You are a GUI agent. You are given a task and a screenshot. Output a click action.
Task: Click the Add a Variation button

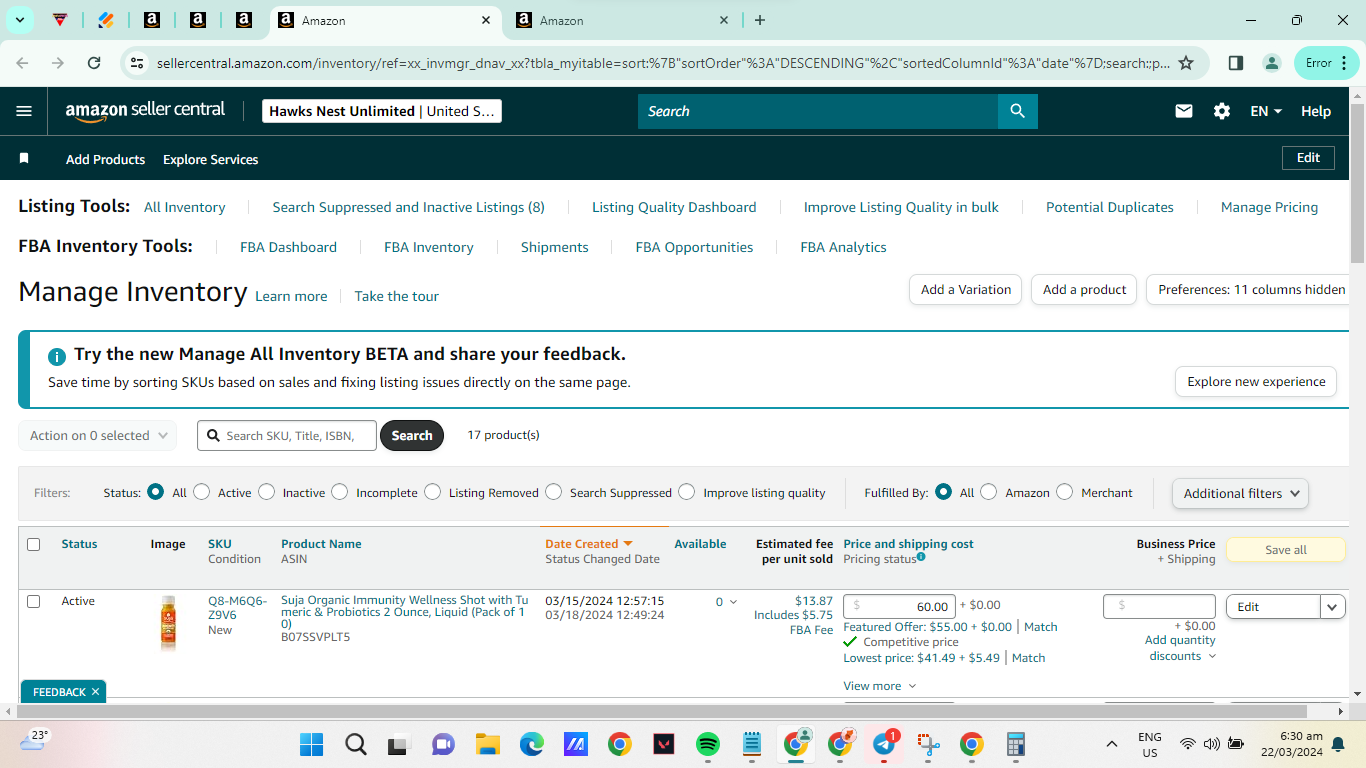click(966, 290)
